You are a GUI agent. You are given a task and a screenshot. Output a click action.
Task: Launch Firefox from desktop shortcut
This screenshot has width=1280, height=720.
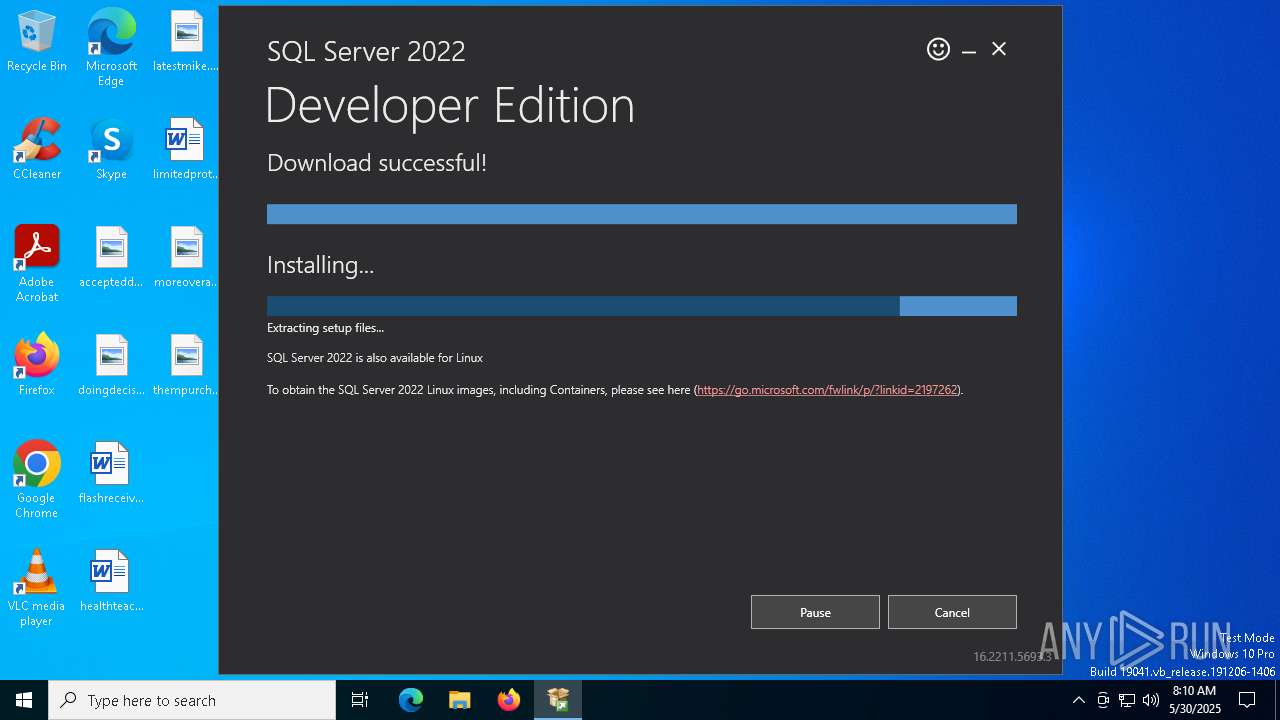tap(37, 366)
